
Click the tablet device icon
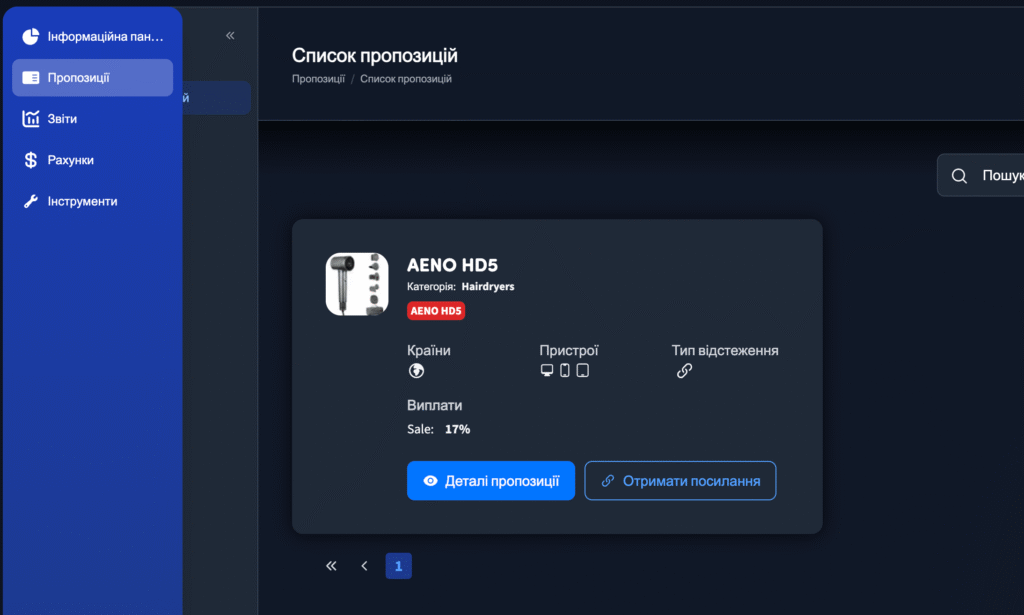tap(583, 370)
